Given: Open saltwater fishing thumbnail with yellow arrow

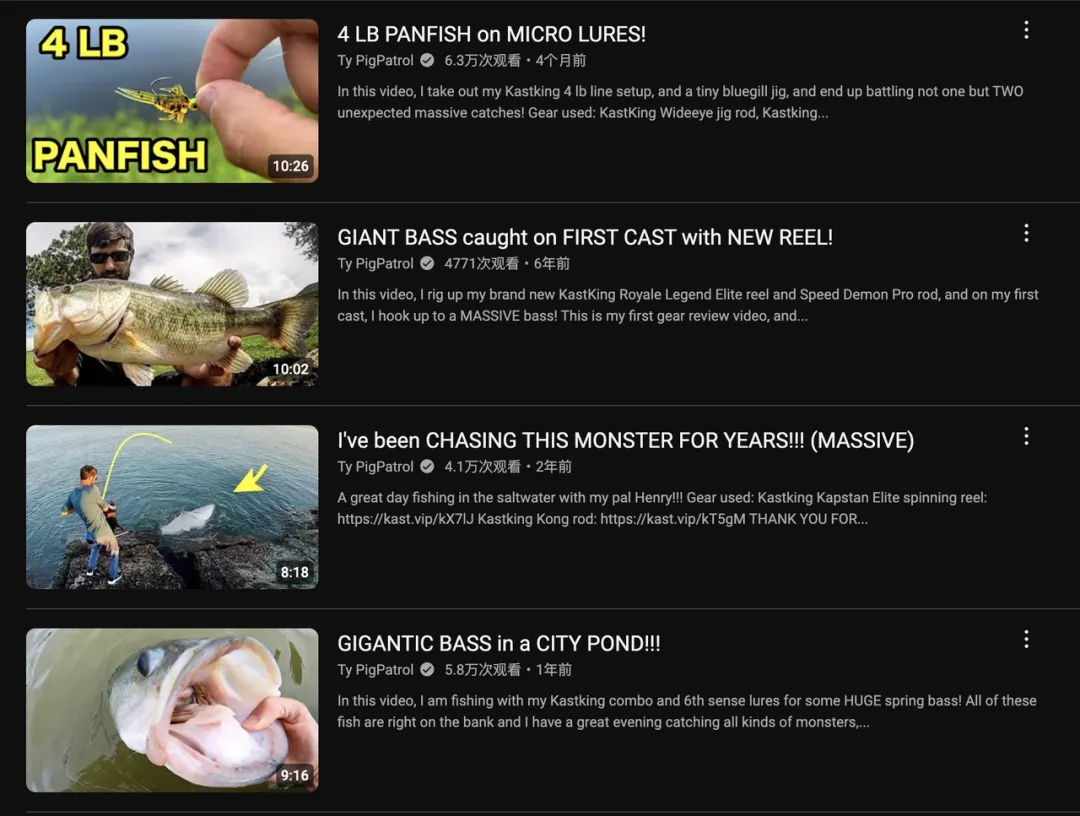Looking at the screenshot, I should coord(172,507).
